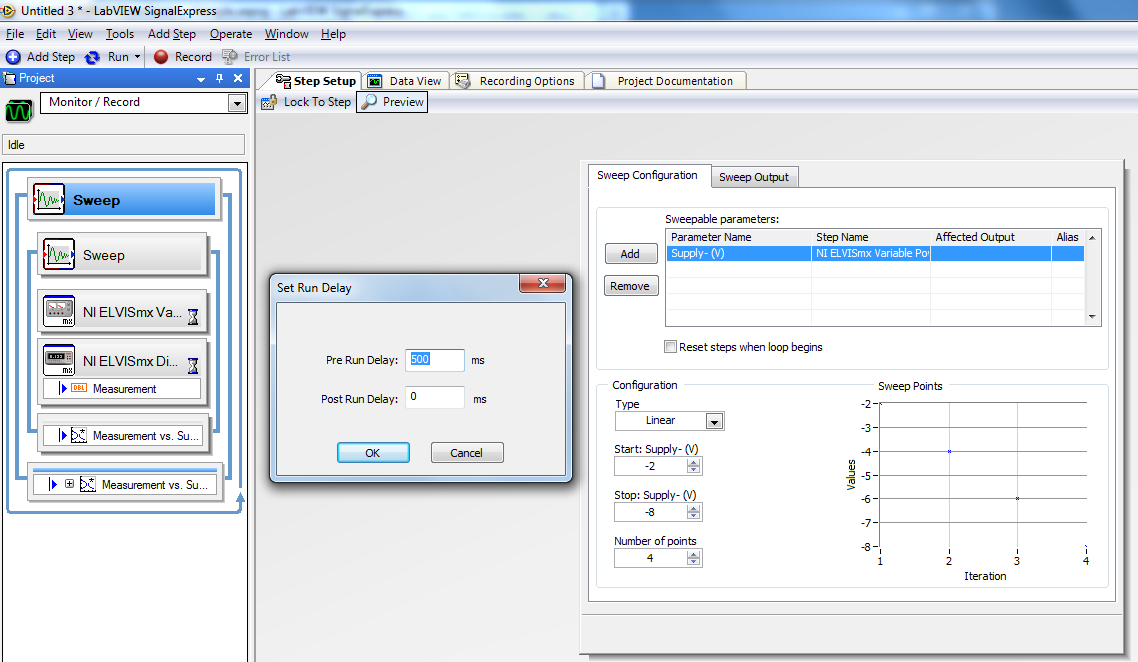Pin the Project panel
The image size is (1138, 662).
coord(219,78)
